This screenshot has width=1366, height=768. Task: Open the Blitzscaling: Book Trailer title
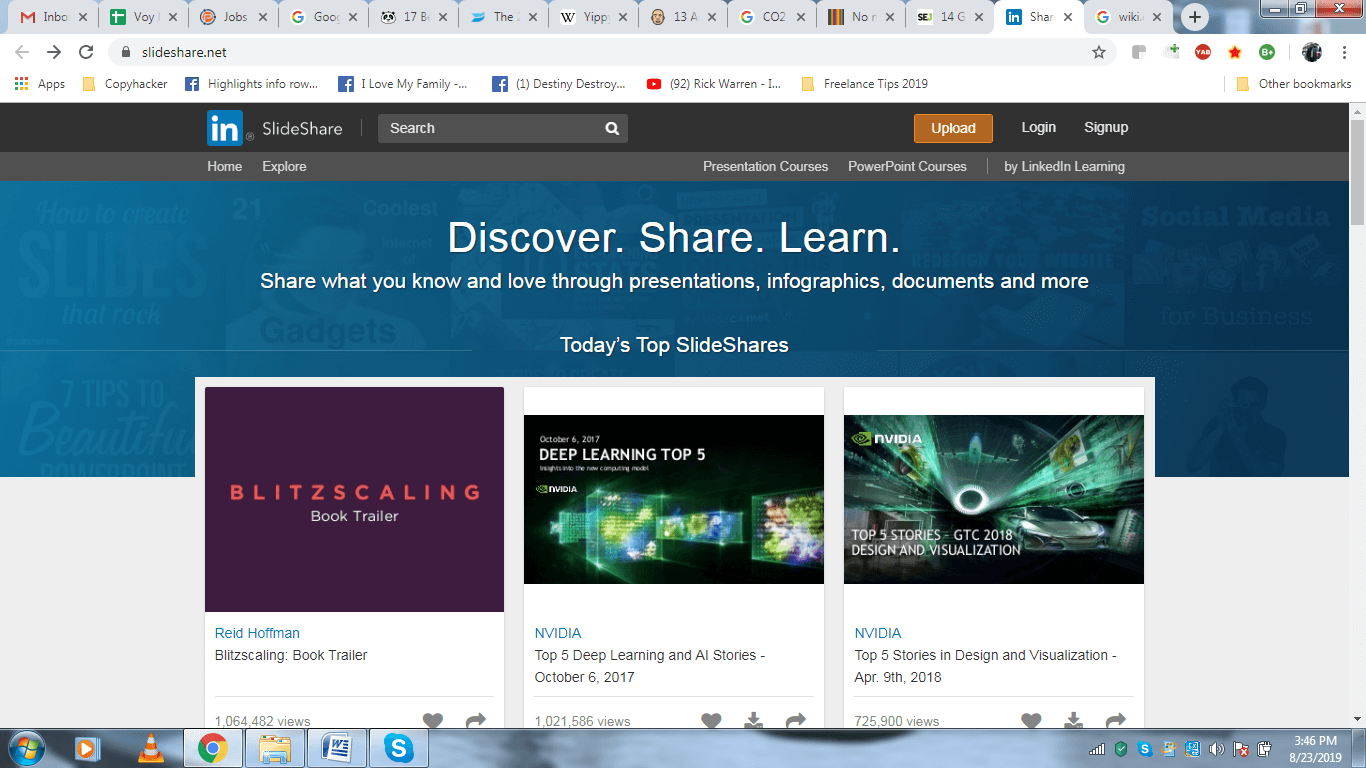coord(291,655)
